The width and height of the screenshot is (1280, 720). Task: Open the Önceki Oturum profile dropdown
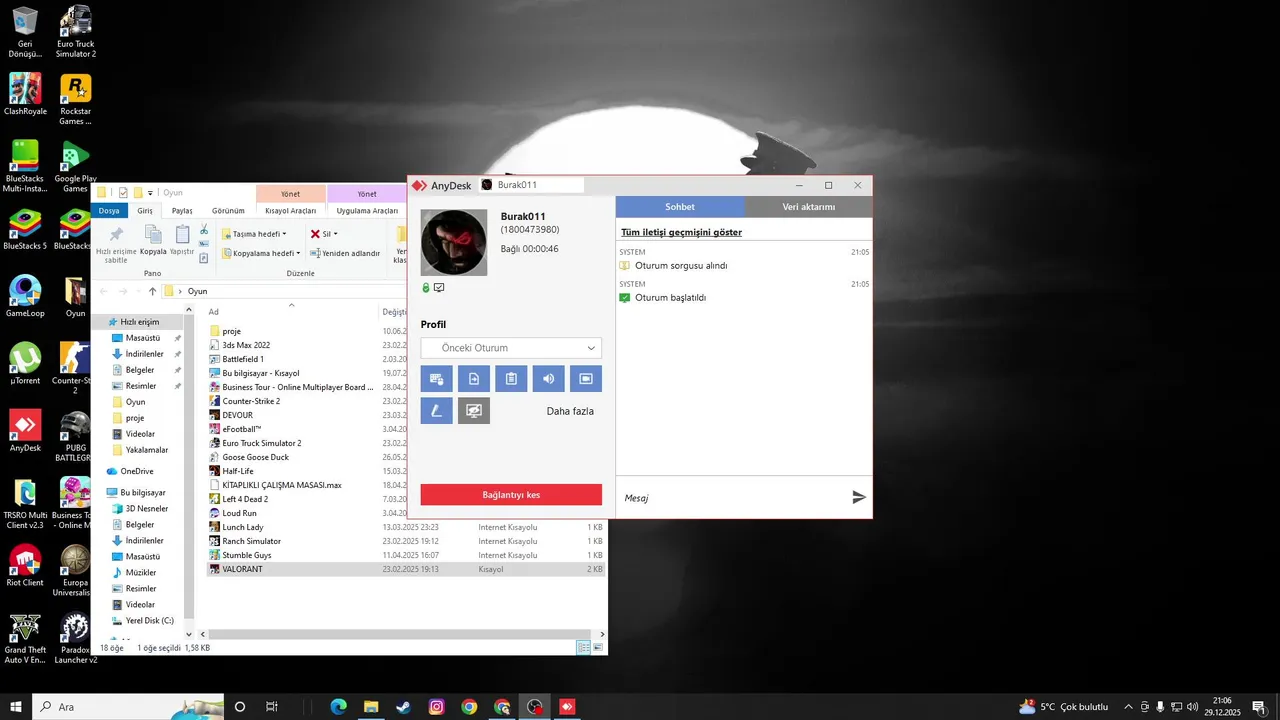tap(511, 348)
